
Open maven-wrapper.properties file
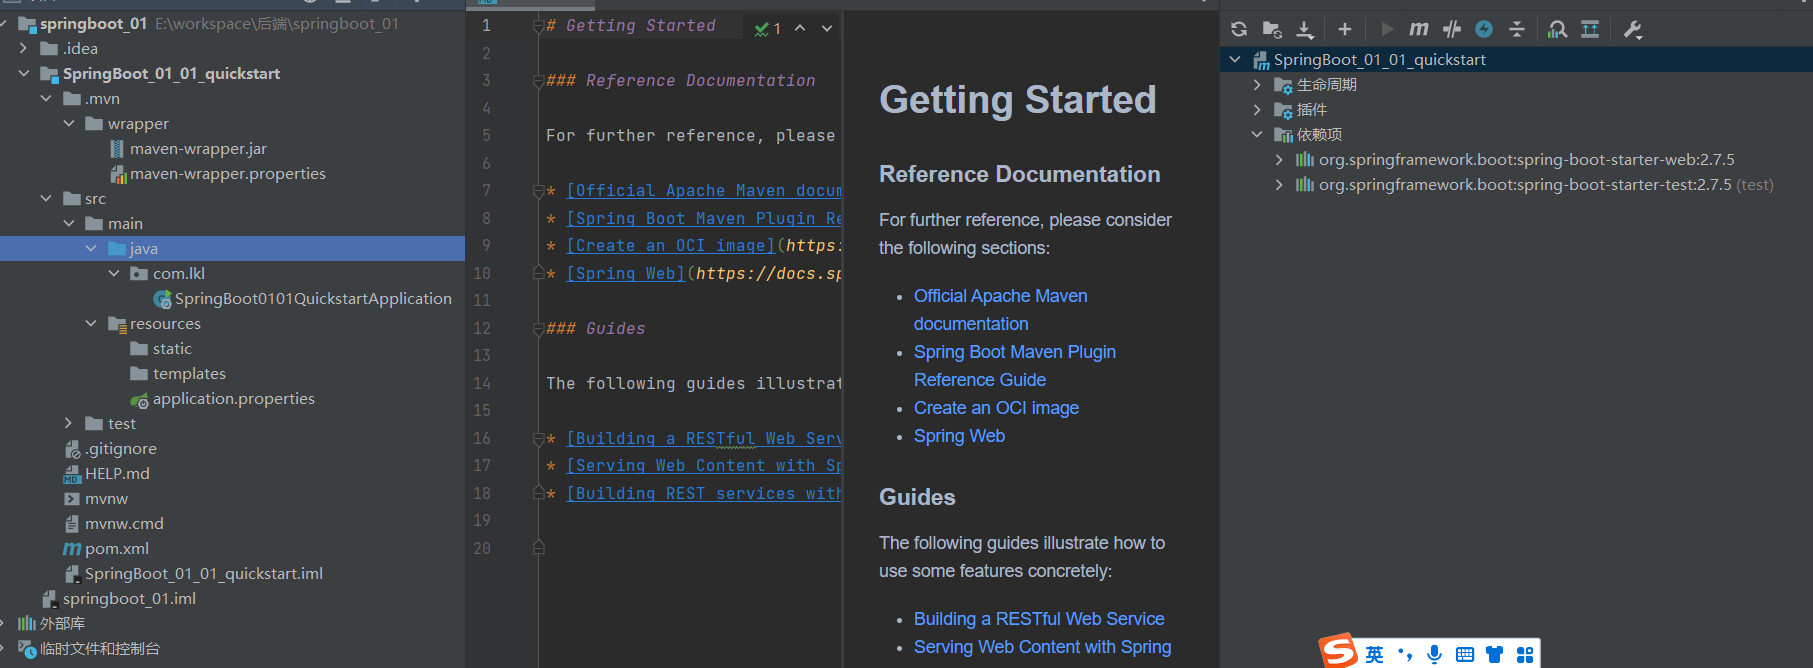click(228, 173)
